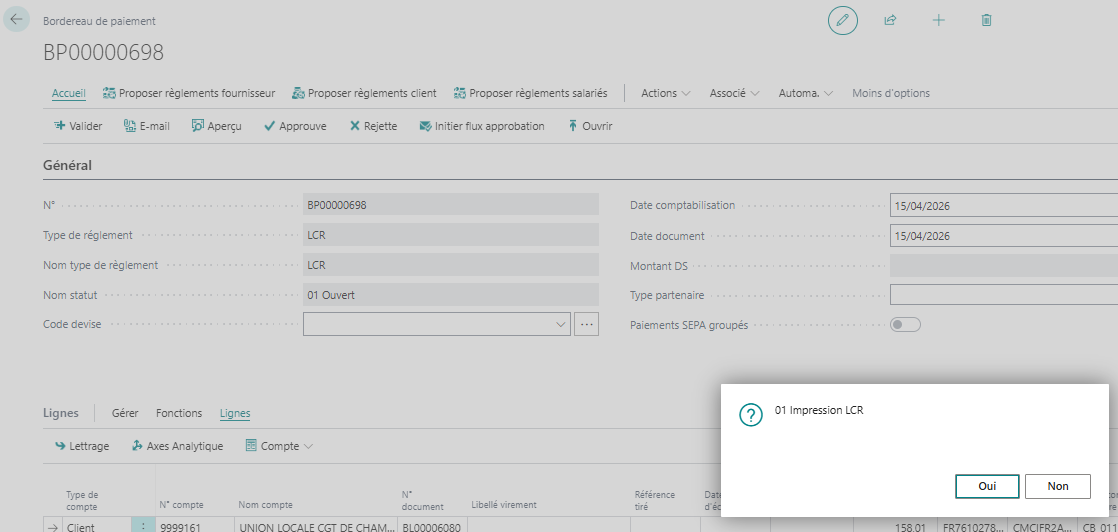Confirm the dialog by clicking Oui
The height and width of the screenshot is (532, 1118).
pyautogui.click(x=987, y=486)
